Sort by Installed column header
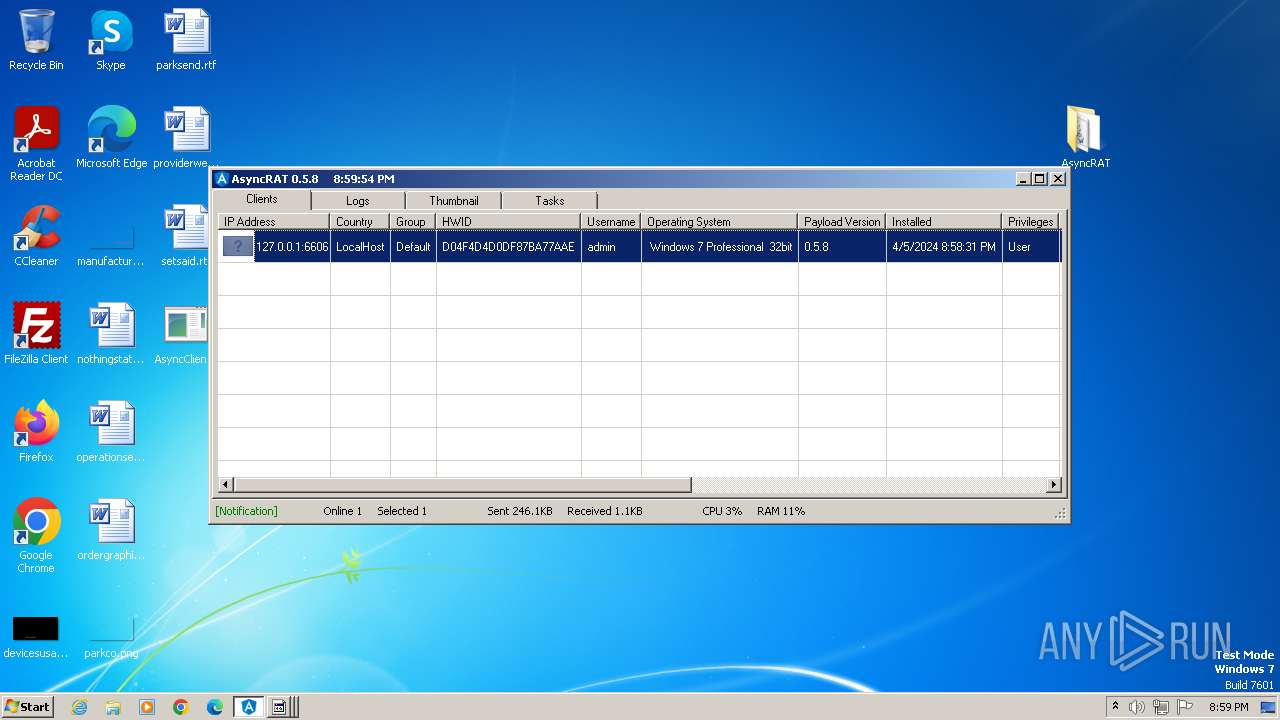This screenshot has width=1280, height=720. point(944,222)
